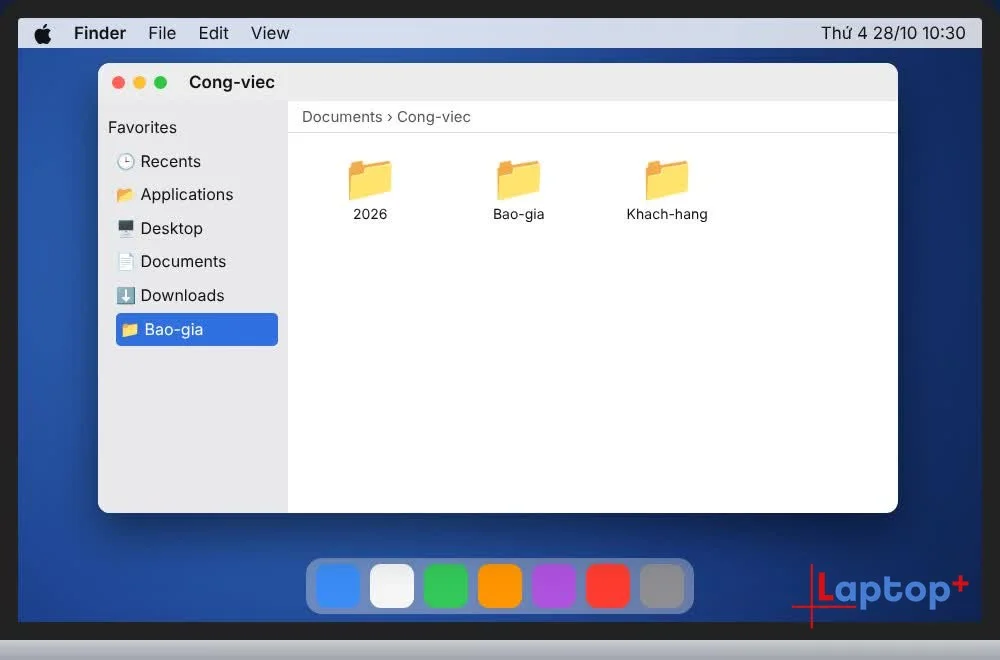This screenshot has height=660, width=1000.
Task: Click the gray dock app icon
Action: (x=662, y=585)
